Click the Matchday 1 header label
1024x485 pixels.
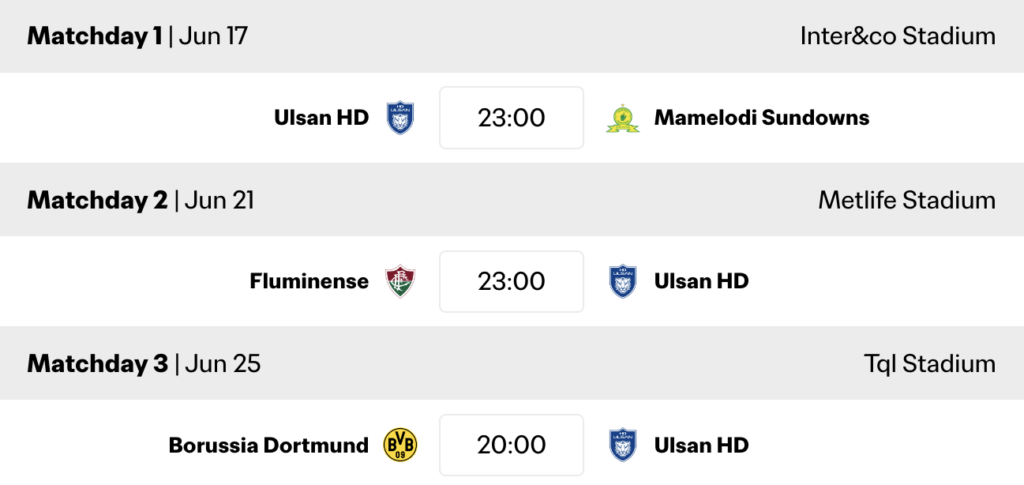point(94,37)
